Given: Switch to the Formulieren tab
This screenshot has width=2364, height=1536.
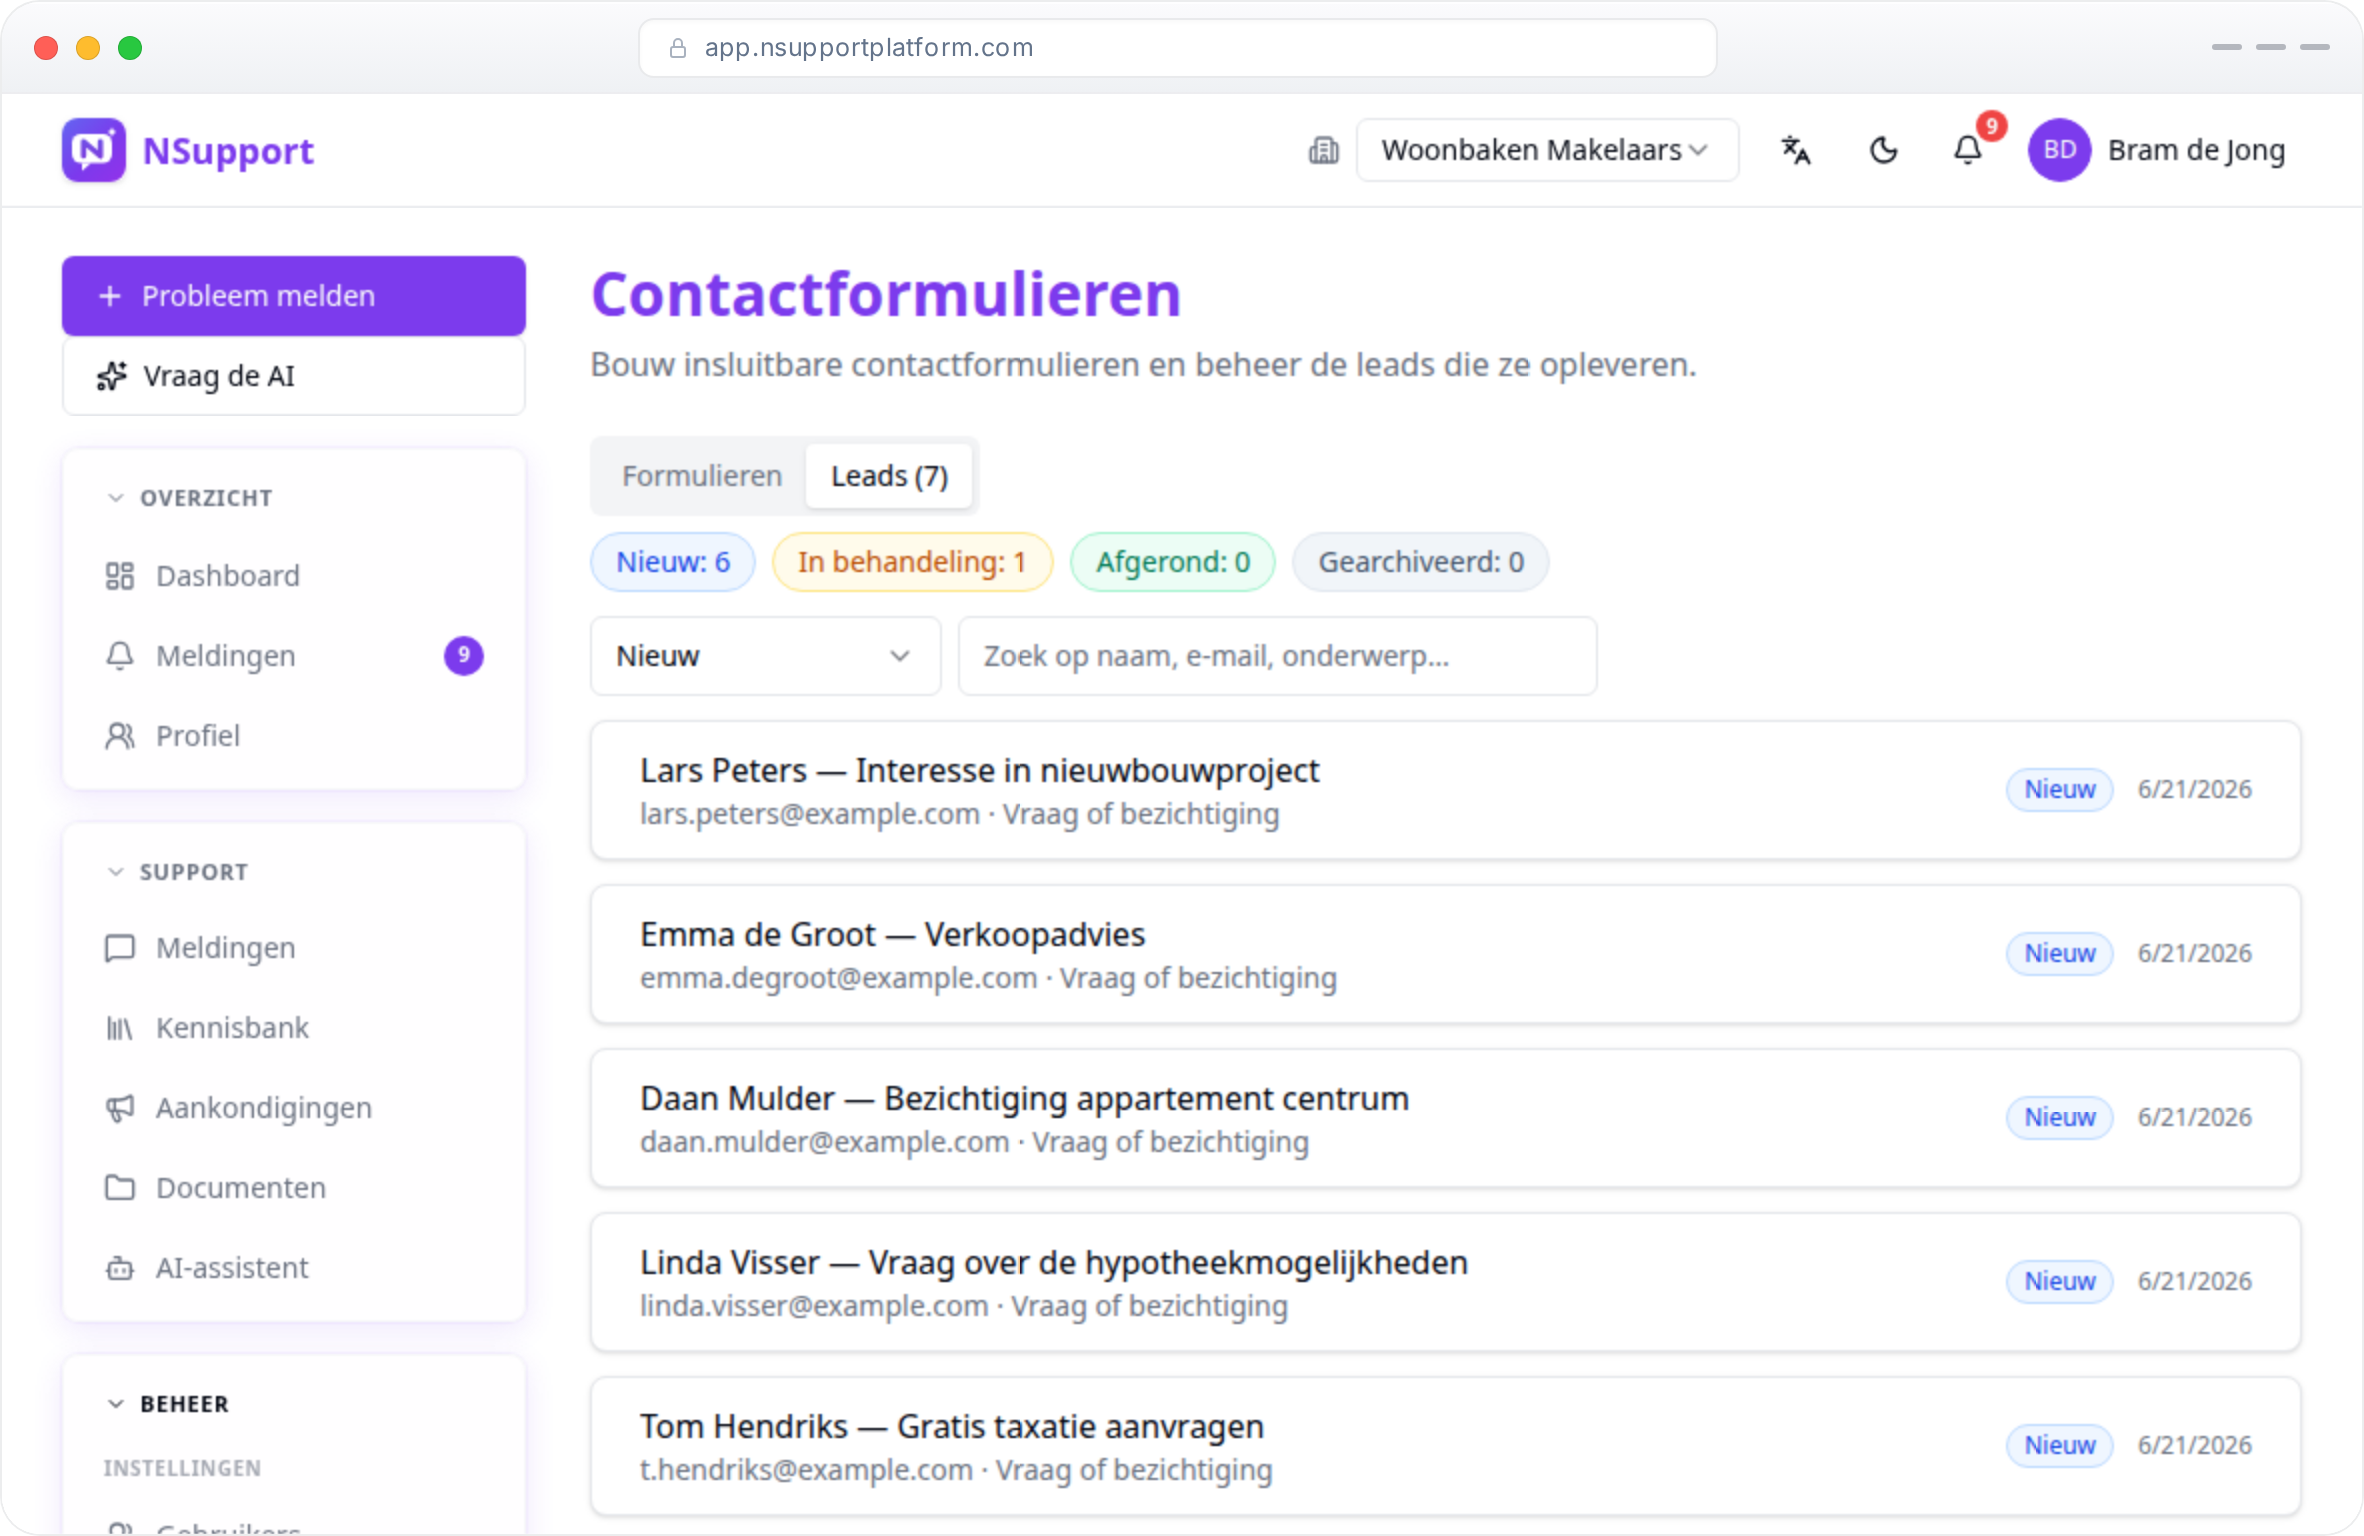Looking at the screenshot, I should [x=702, y=476].
